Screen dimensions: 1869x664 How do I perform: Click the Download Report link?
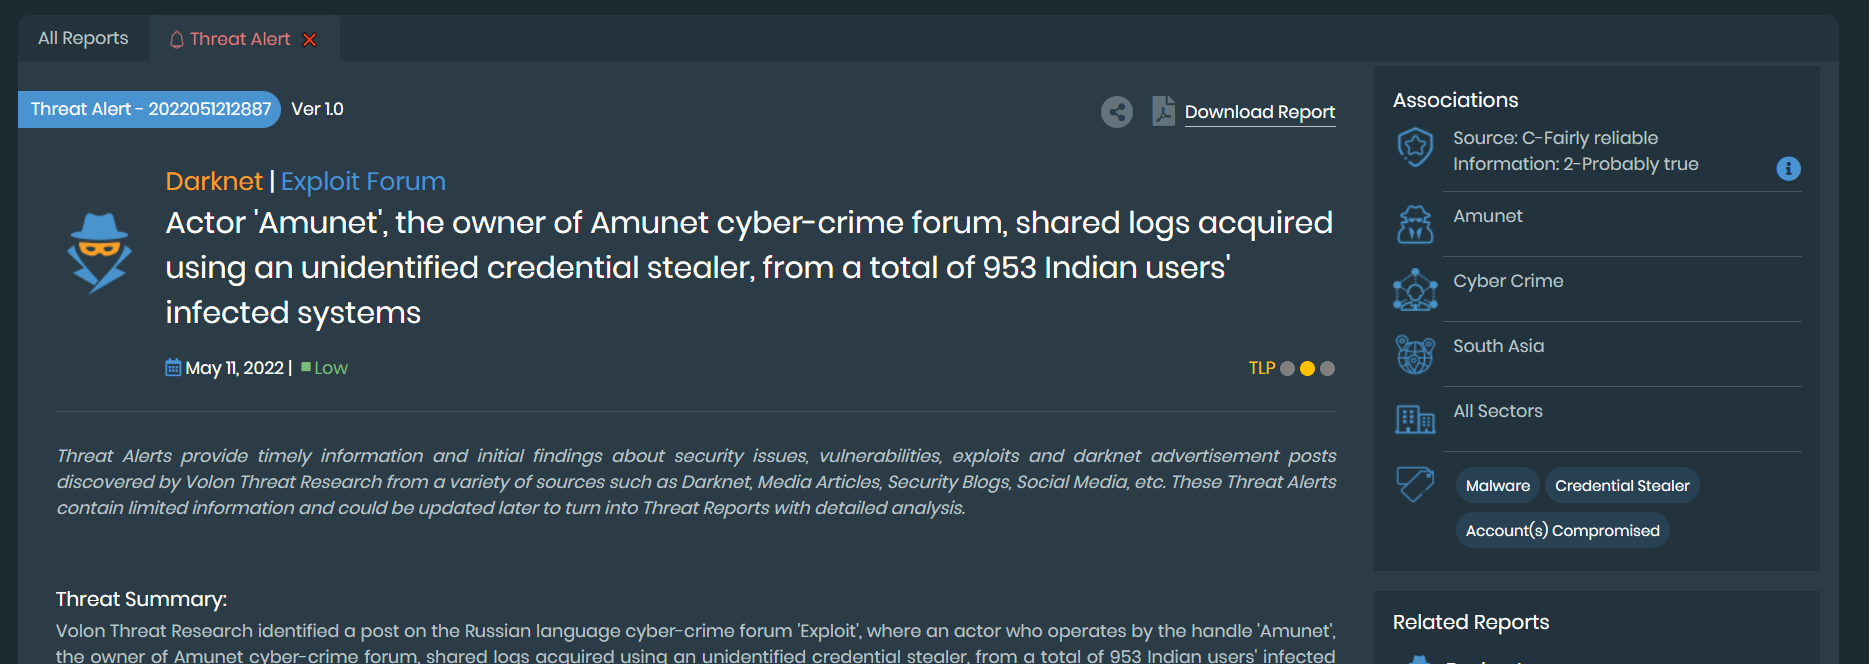[x=1259, y=112]
